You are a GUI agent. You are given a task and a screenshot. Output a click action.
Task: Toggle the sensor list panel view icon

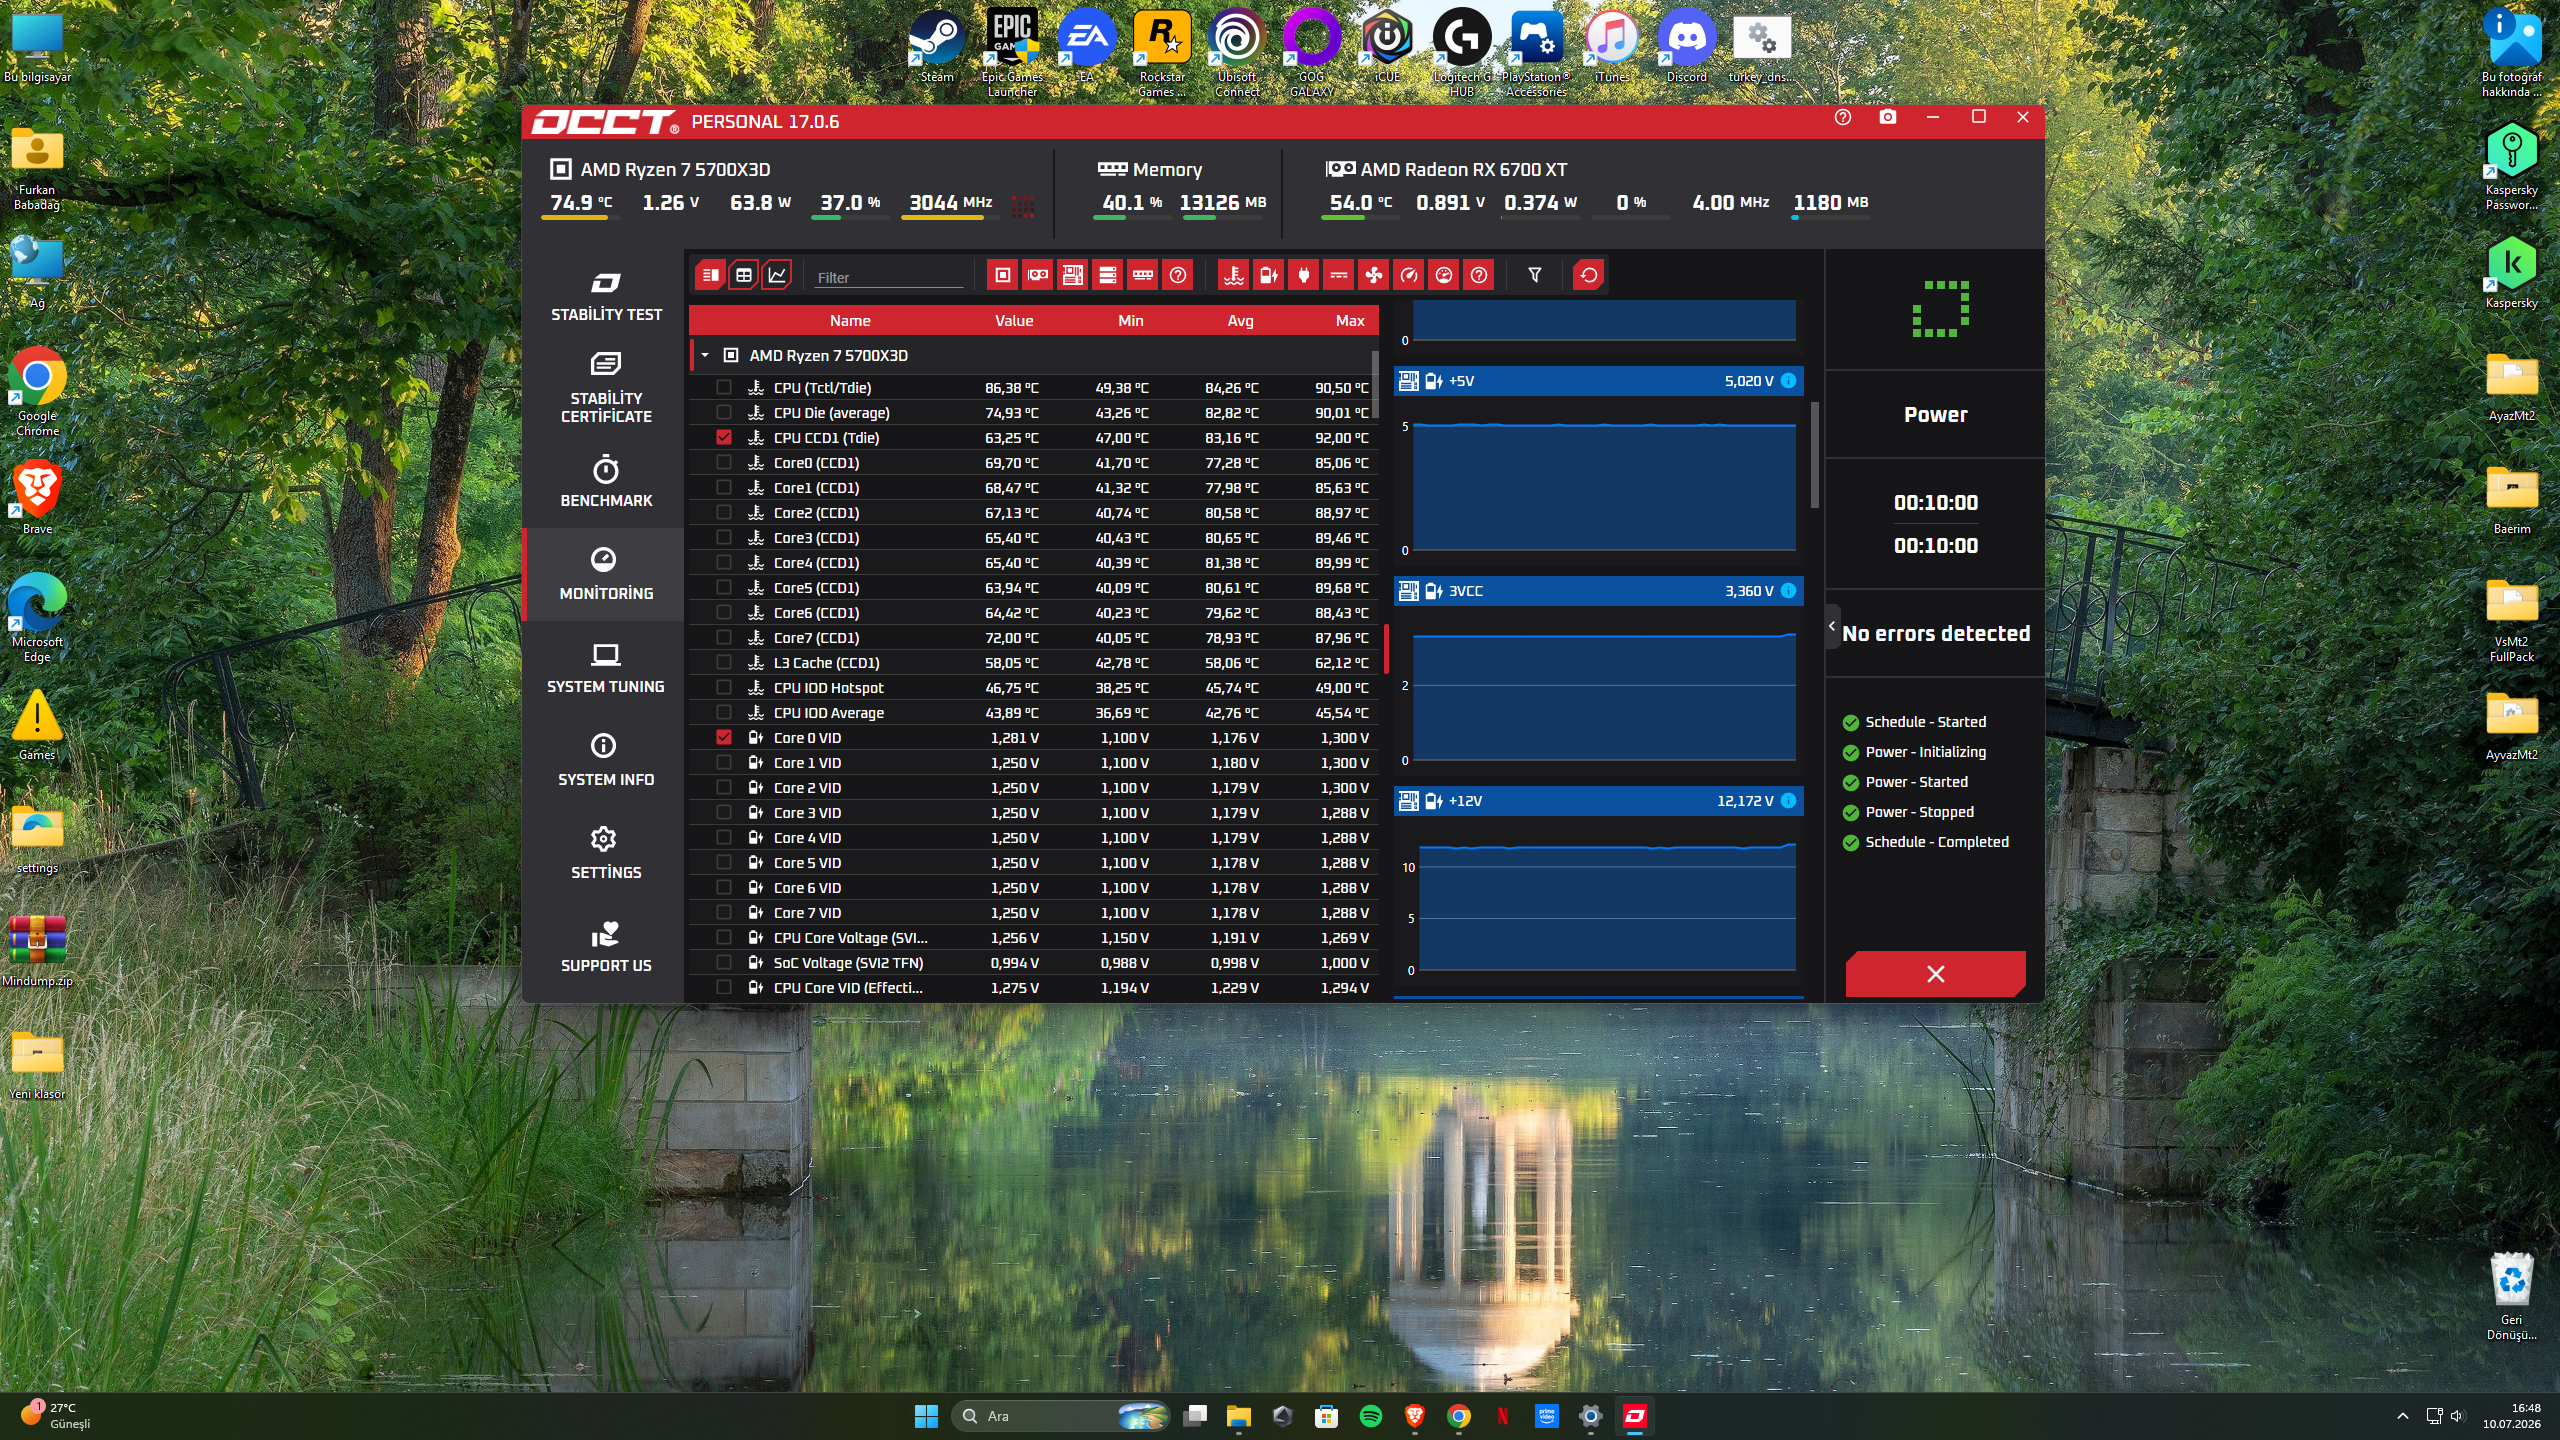[x=710, y=275]
